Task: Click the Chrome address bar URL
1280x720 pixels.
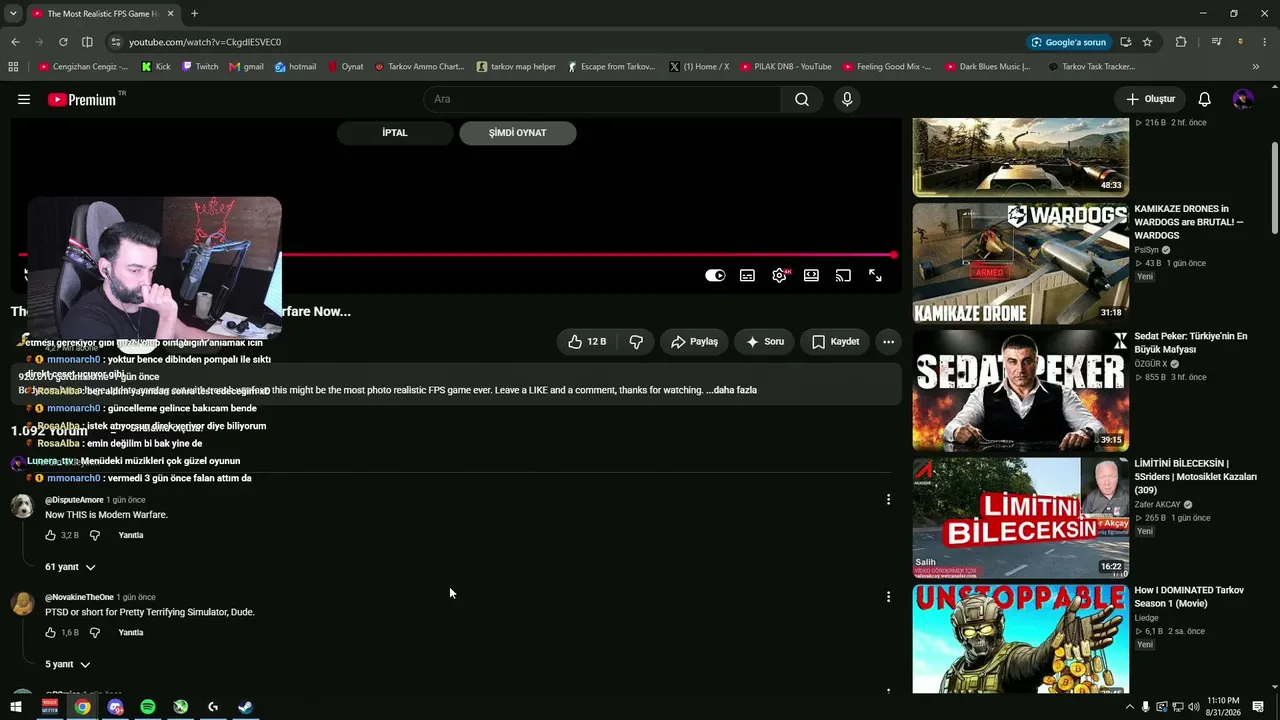Action: pyautogui.click(x=205, y=42)
